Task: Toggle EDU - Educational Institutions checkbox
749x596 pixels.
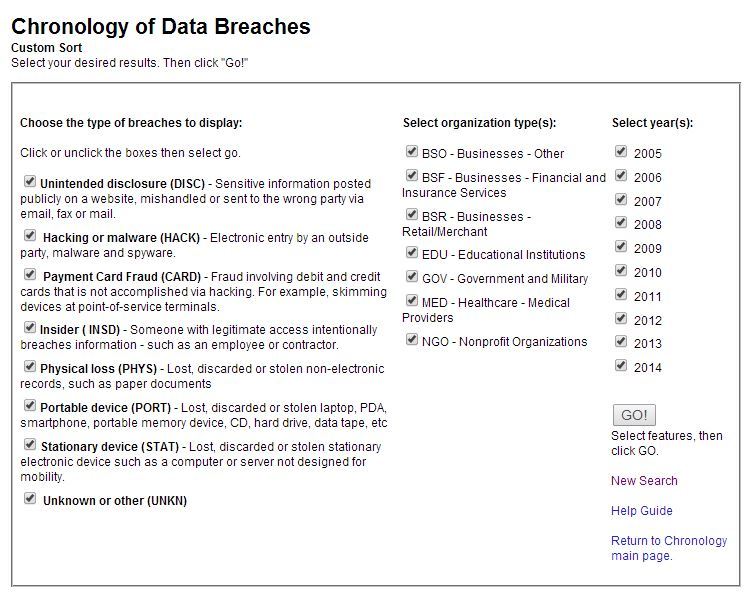Action: (x=412, y=253)
